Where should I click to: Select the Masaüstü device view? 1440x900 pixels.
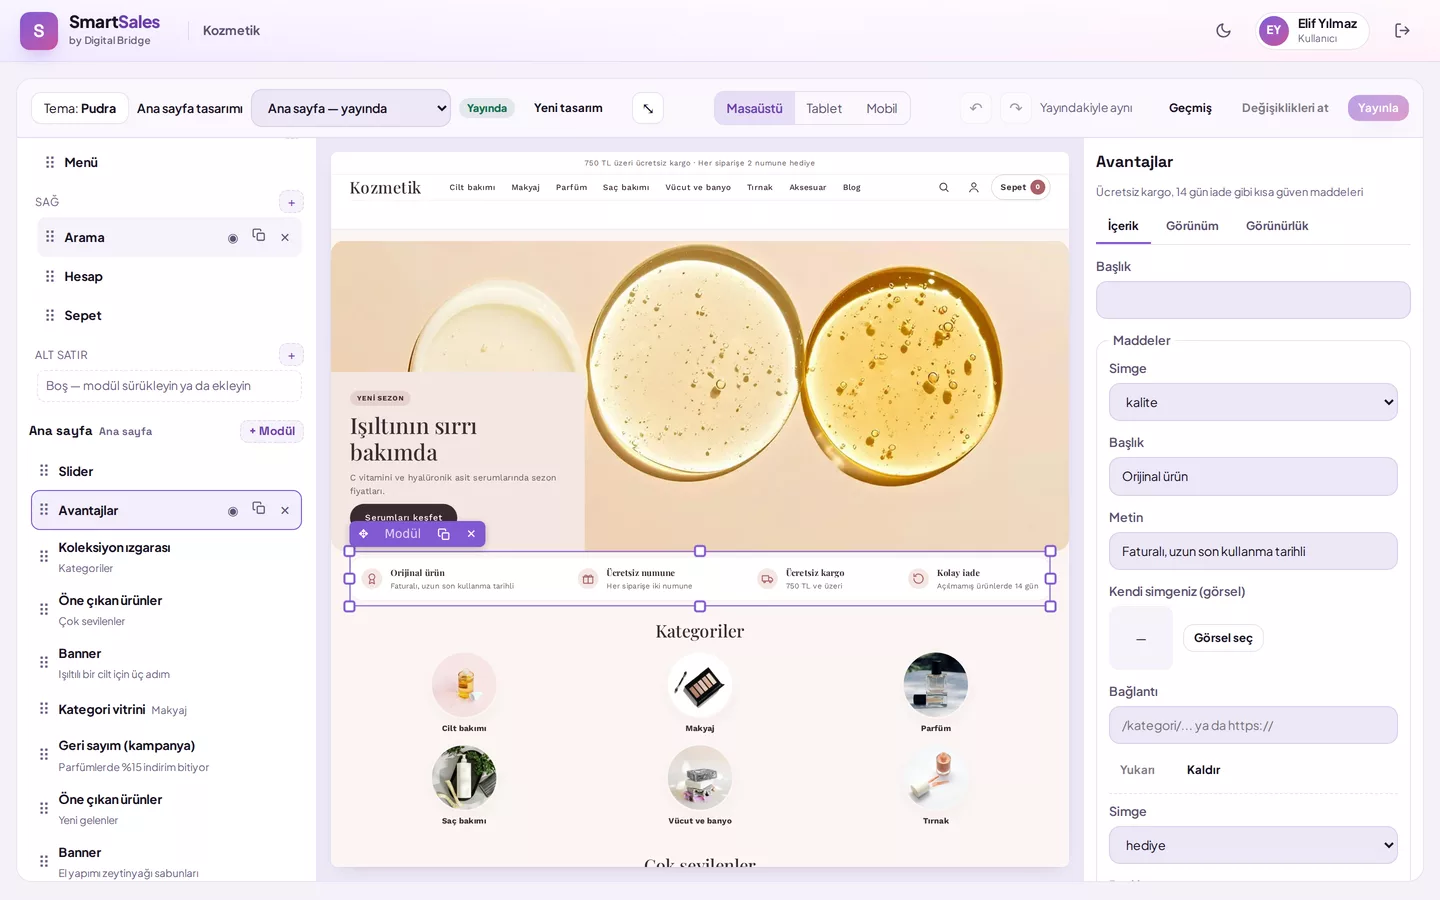754,108
